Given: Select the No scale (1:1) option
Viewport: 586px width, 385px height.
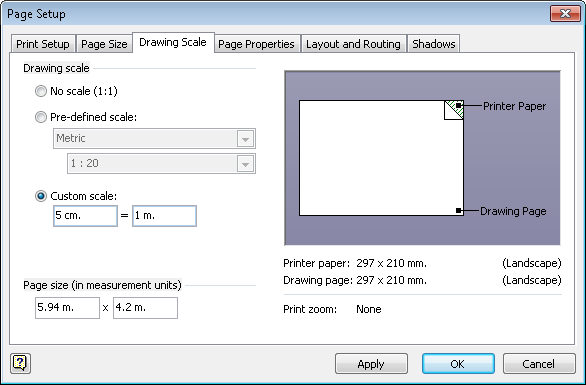Looking at the screenshot, I should (41, 91).
